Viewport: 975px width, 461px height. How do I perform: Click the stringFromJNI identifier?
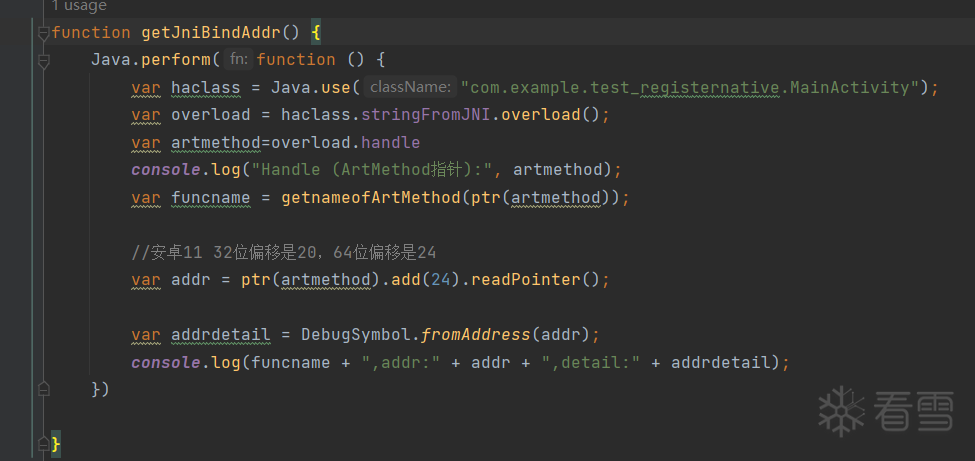click(431, 114)
